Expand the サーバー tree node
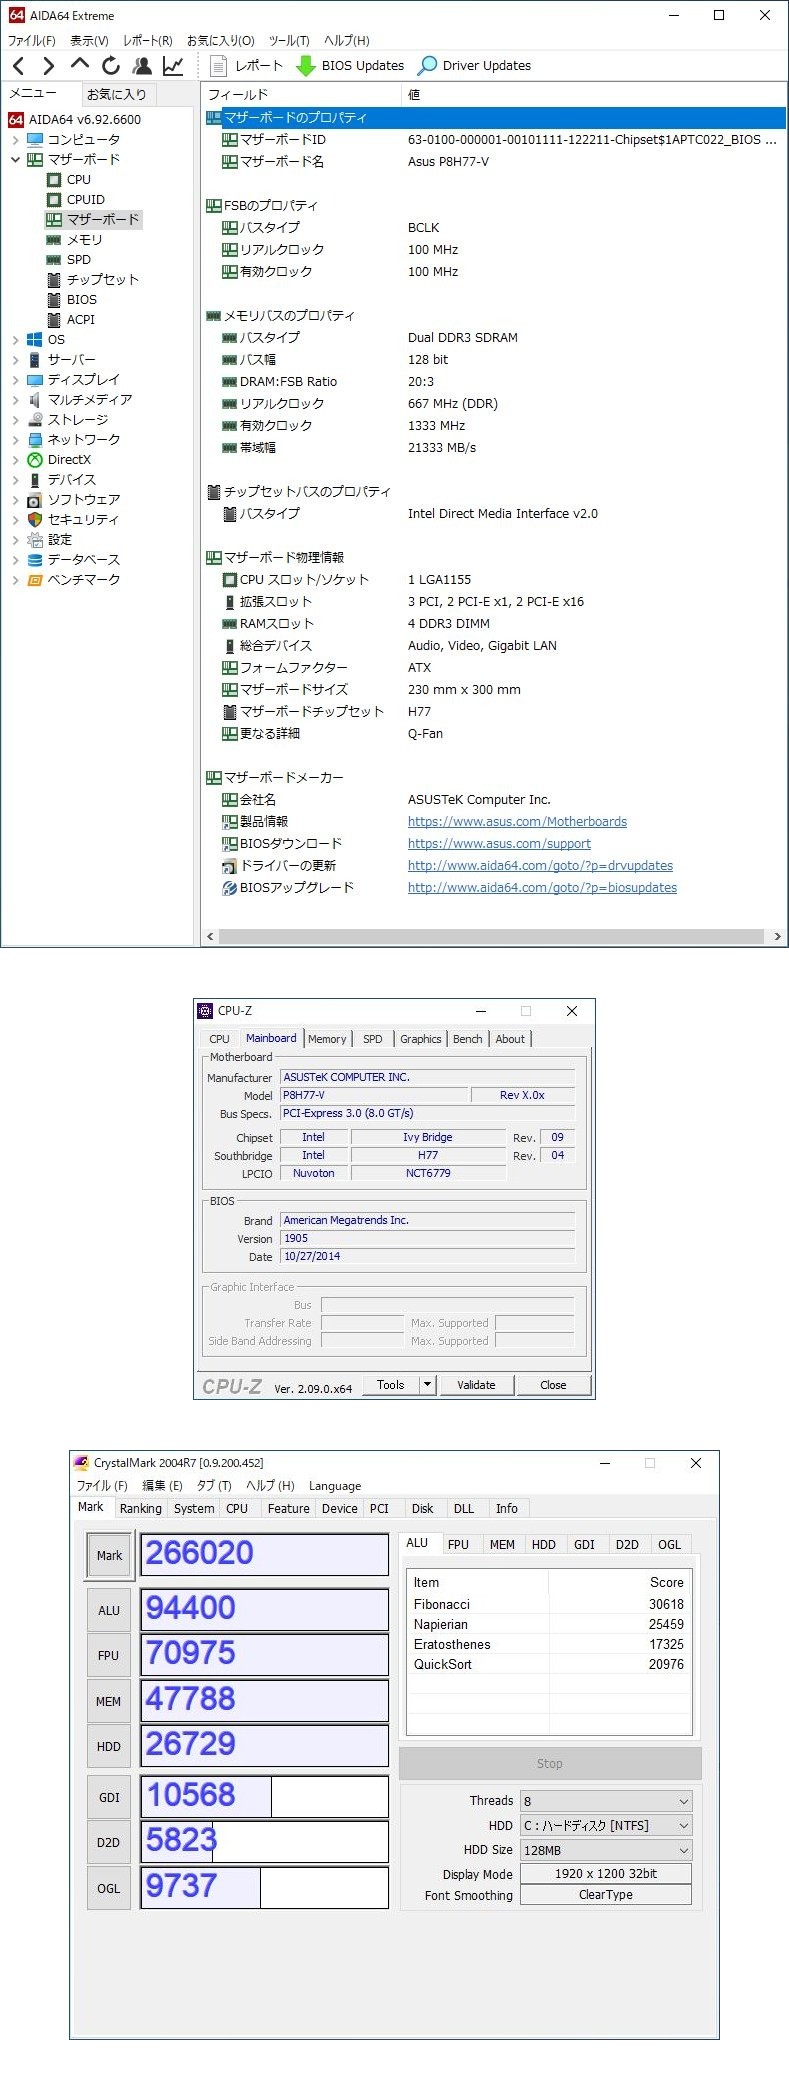The height and width of the screenshot is (2090, 789). (15, 360)
